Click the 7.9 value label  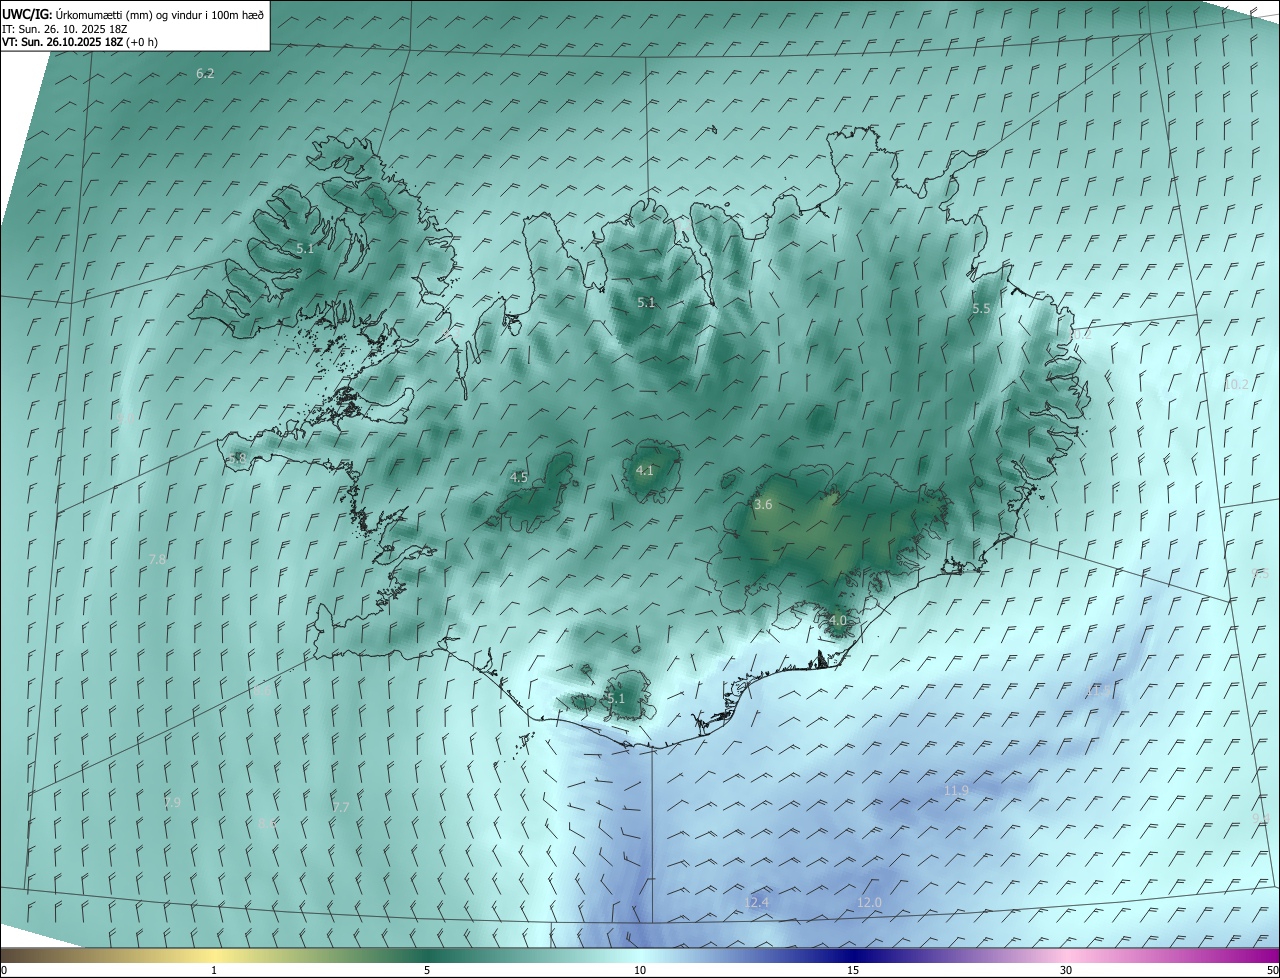pyautogui.click(x=172, y=802)
